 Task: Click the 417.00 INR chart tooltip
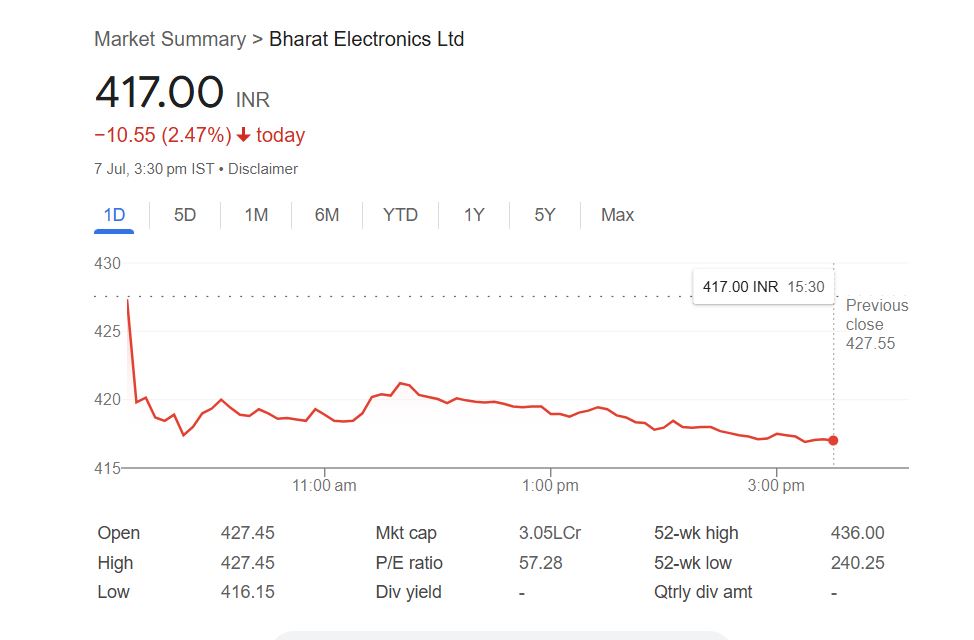pyautogui.click(x=763, y=287)
